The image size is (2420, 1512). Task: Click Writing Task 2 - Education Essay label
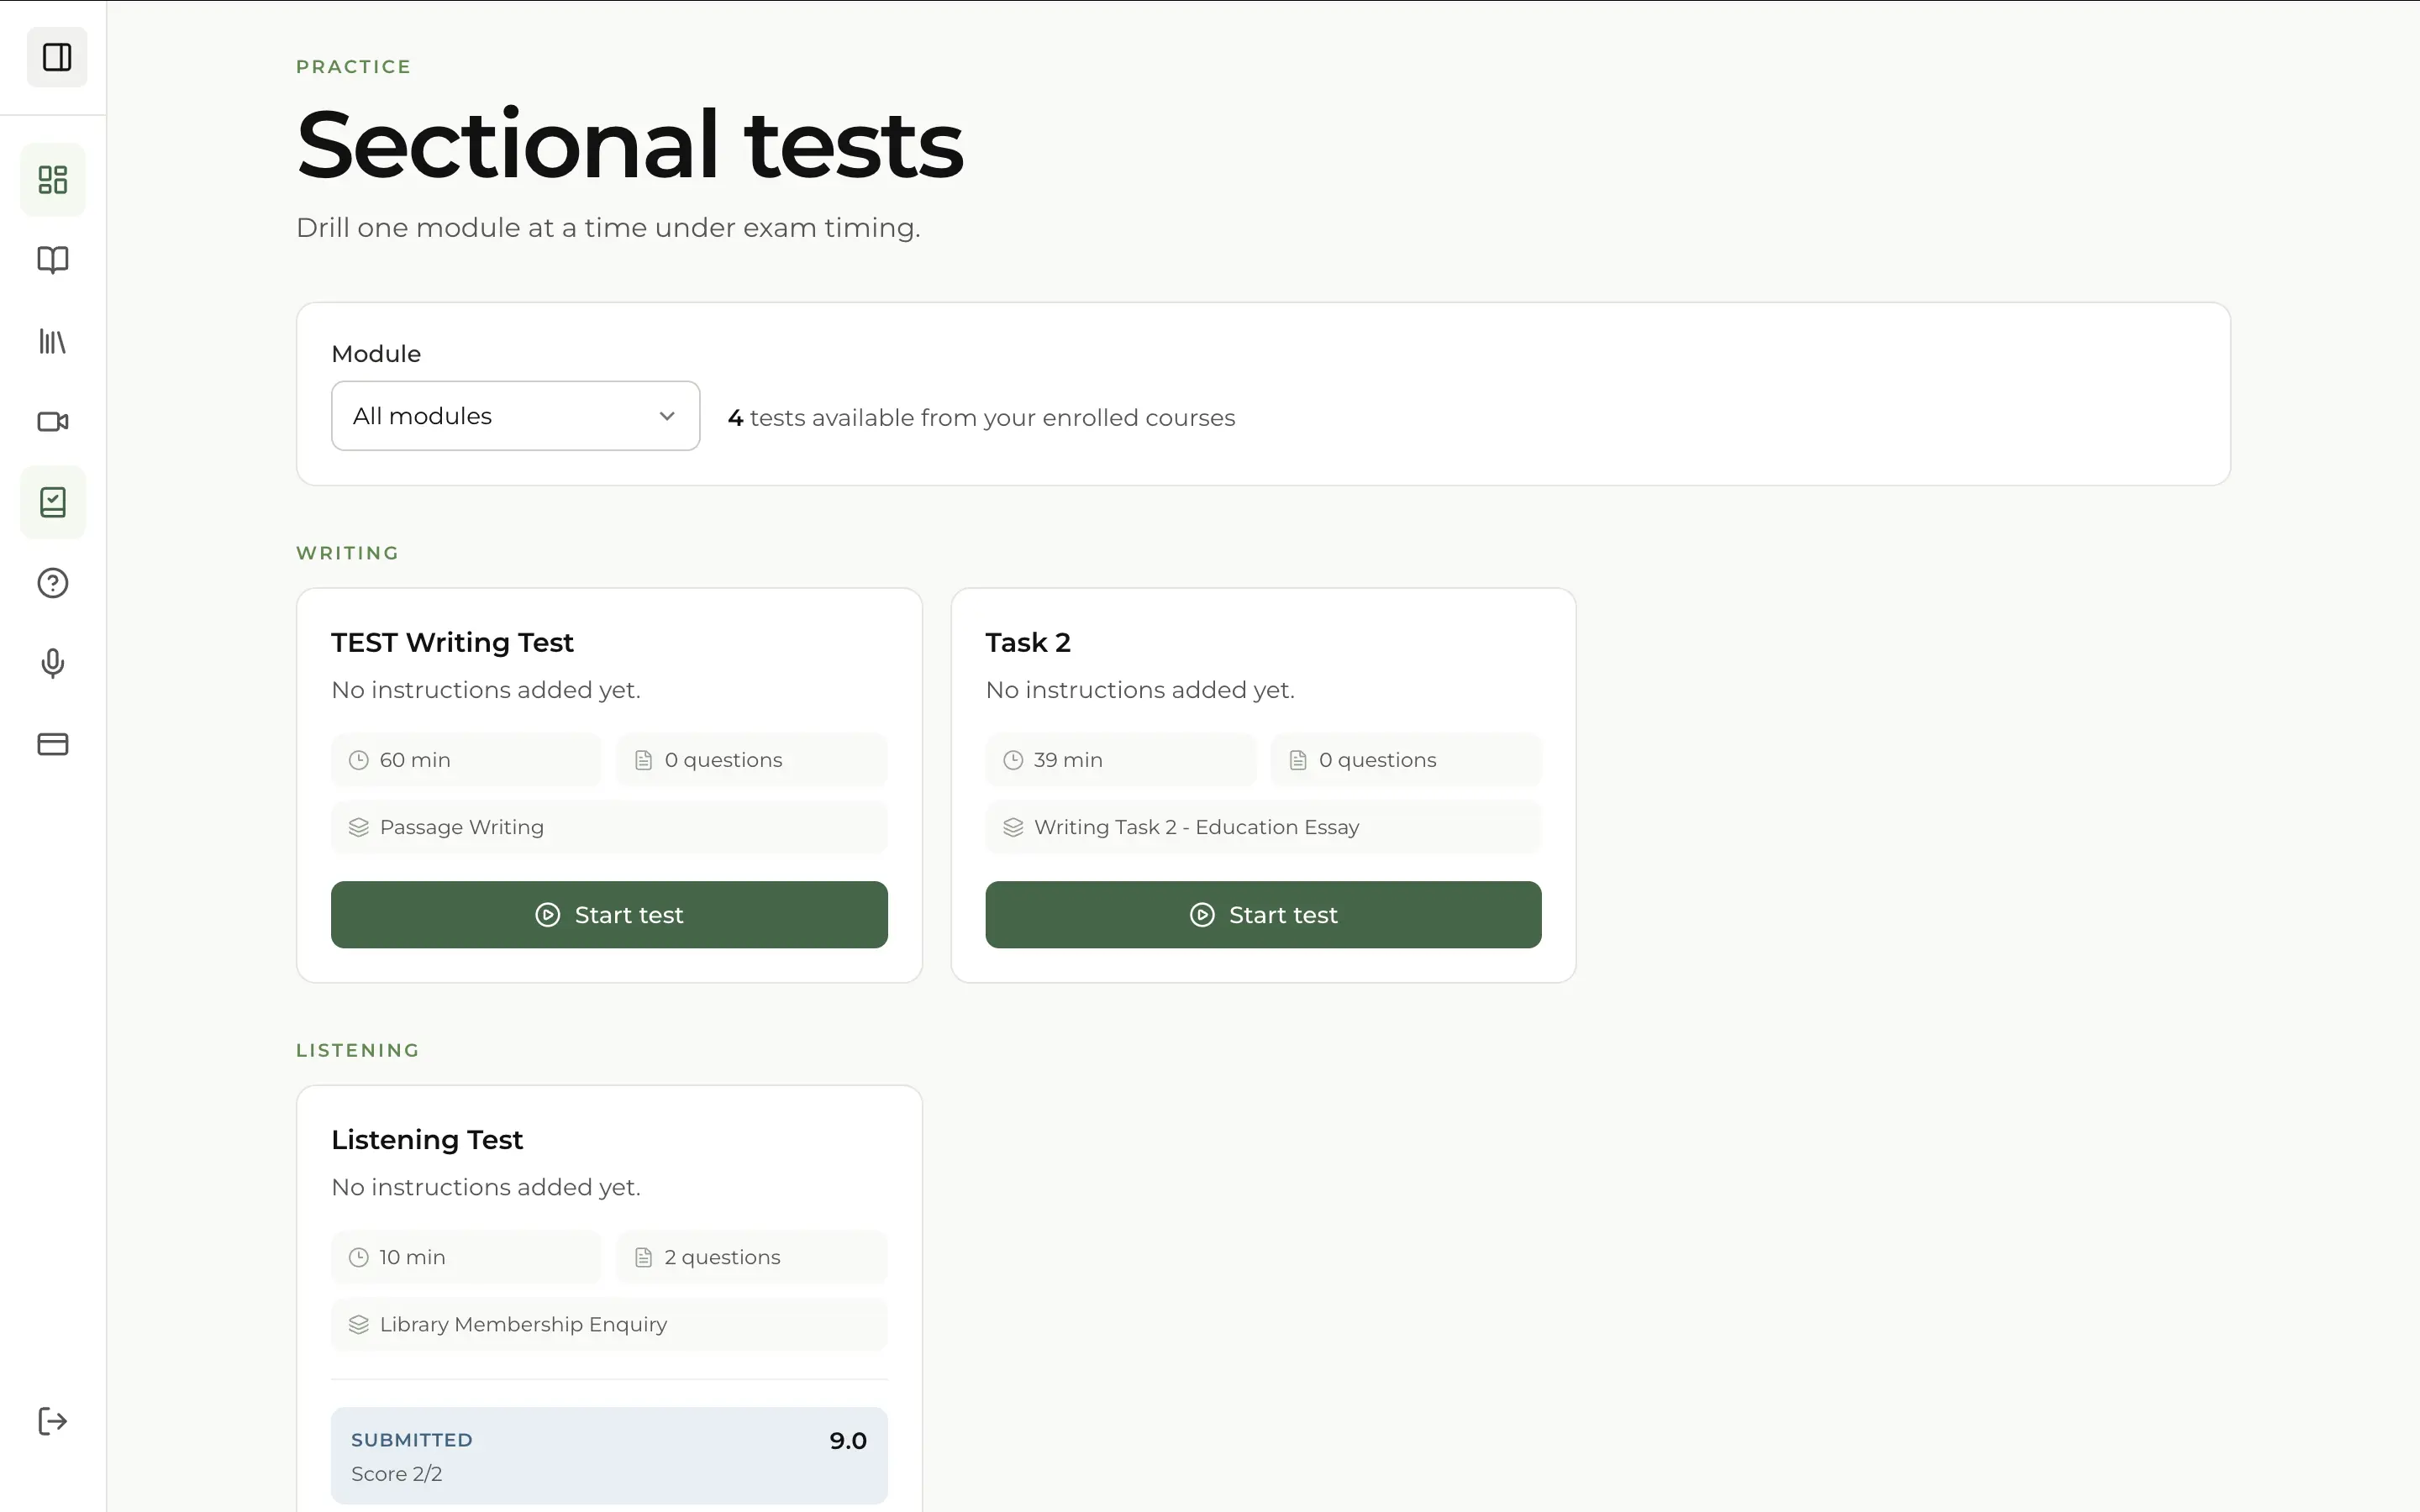pos(1196,827)
